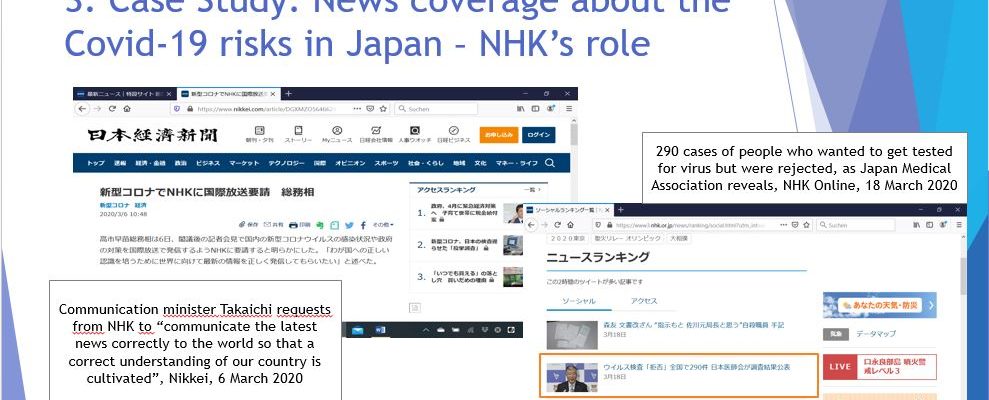Click Nikkei site search magnifier icon
Image resolution: width=989 pixels, height=400 pixels.
click(550, 163)
